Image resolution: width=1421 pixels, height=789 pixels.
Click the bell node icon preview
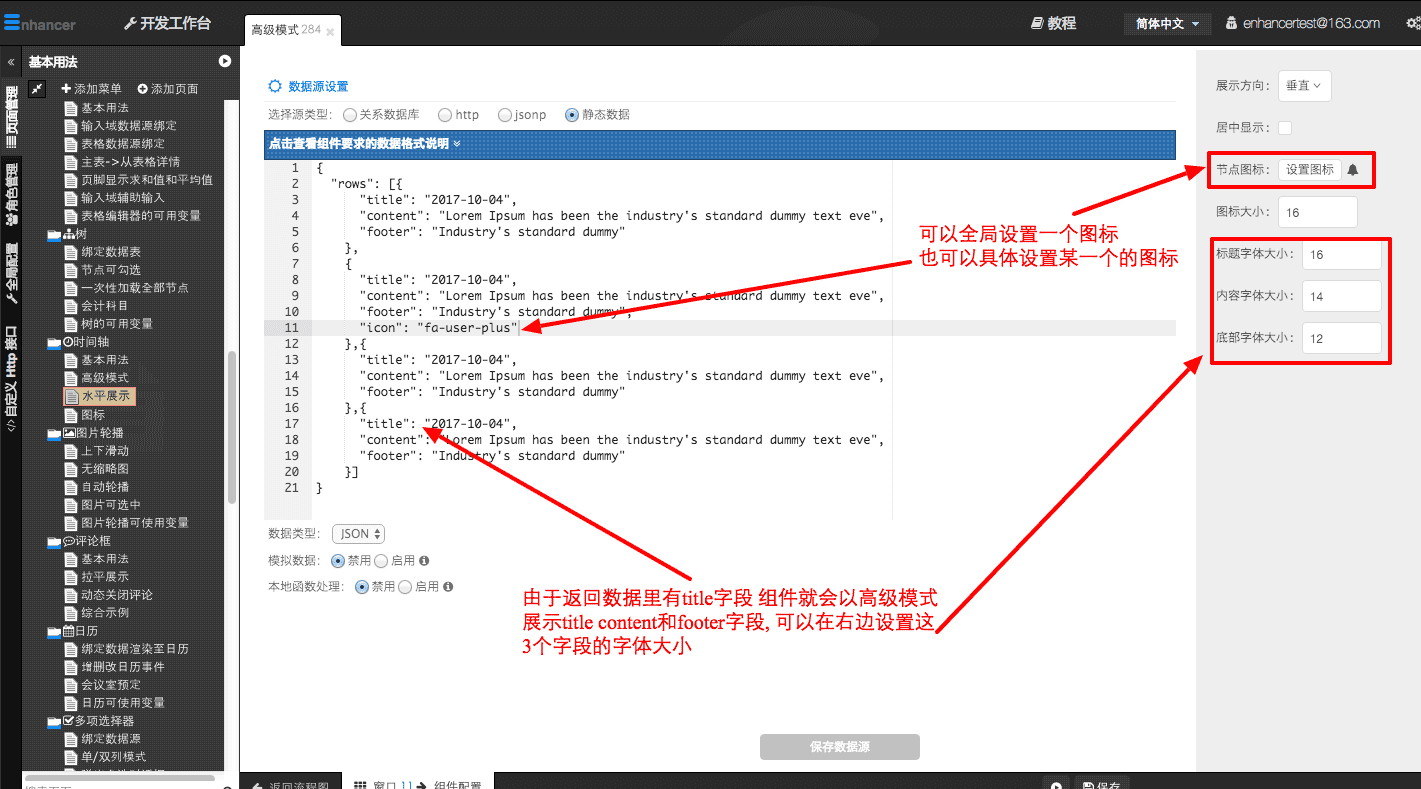pyautogui.click(x=1353, y=170)
